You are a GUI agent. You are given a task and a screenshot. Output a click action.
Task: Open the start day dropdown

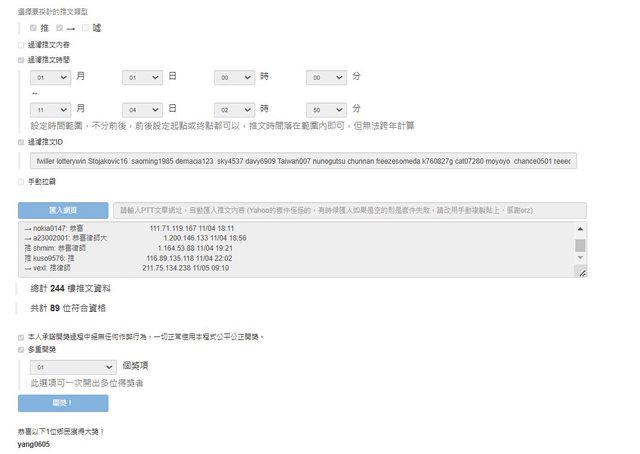[141, 77]
